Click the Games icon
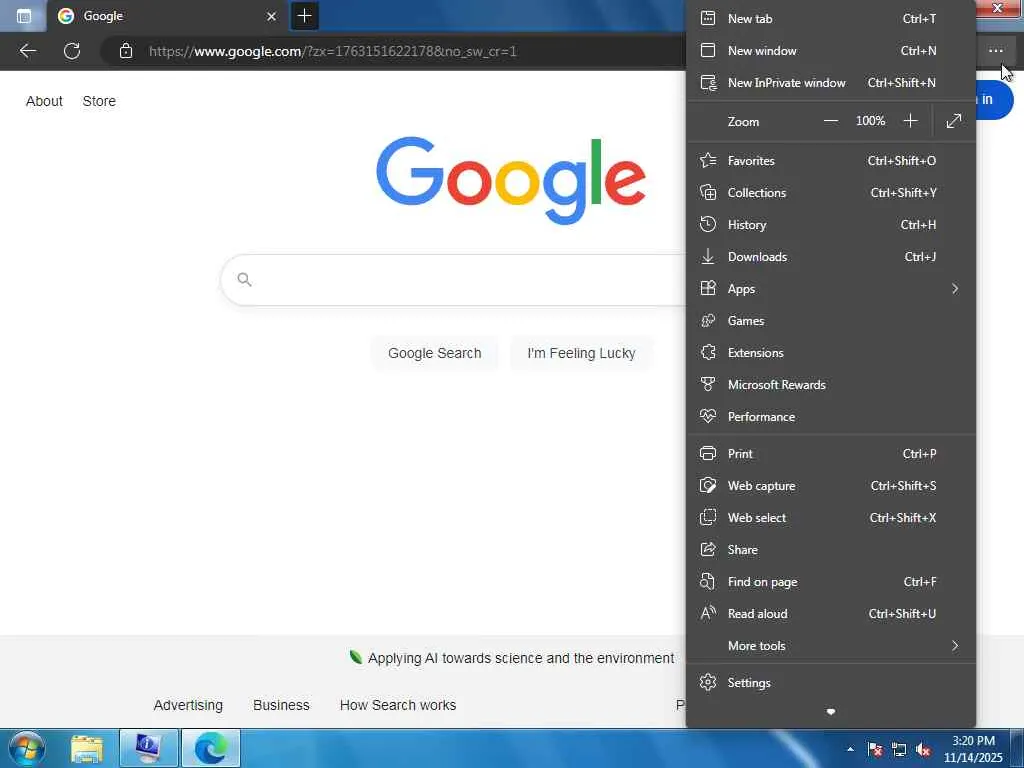 708,320
